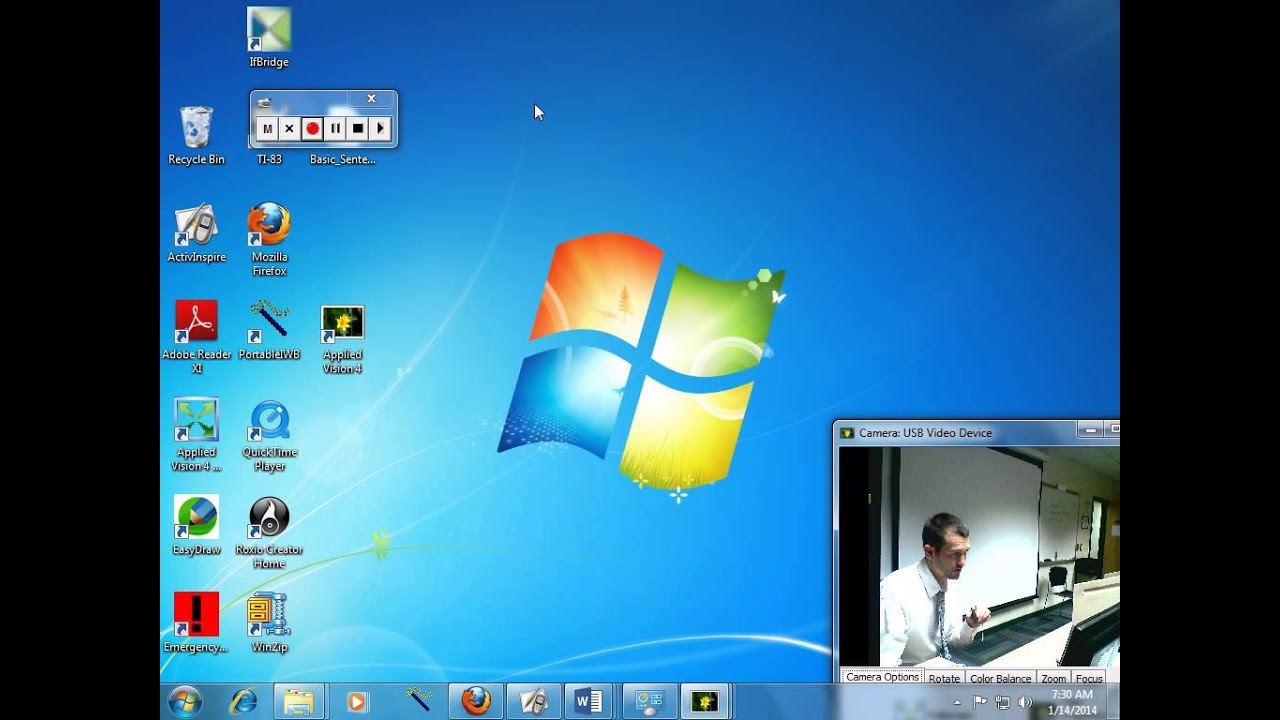Screen dimensions: 1280x720
Task: Open the volume speaker tray icon
Action: coord(1025,703)
